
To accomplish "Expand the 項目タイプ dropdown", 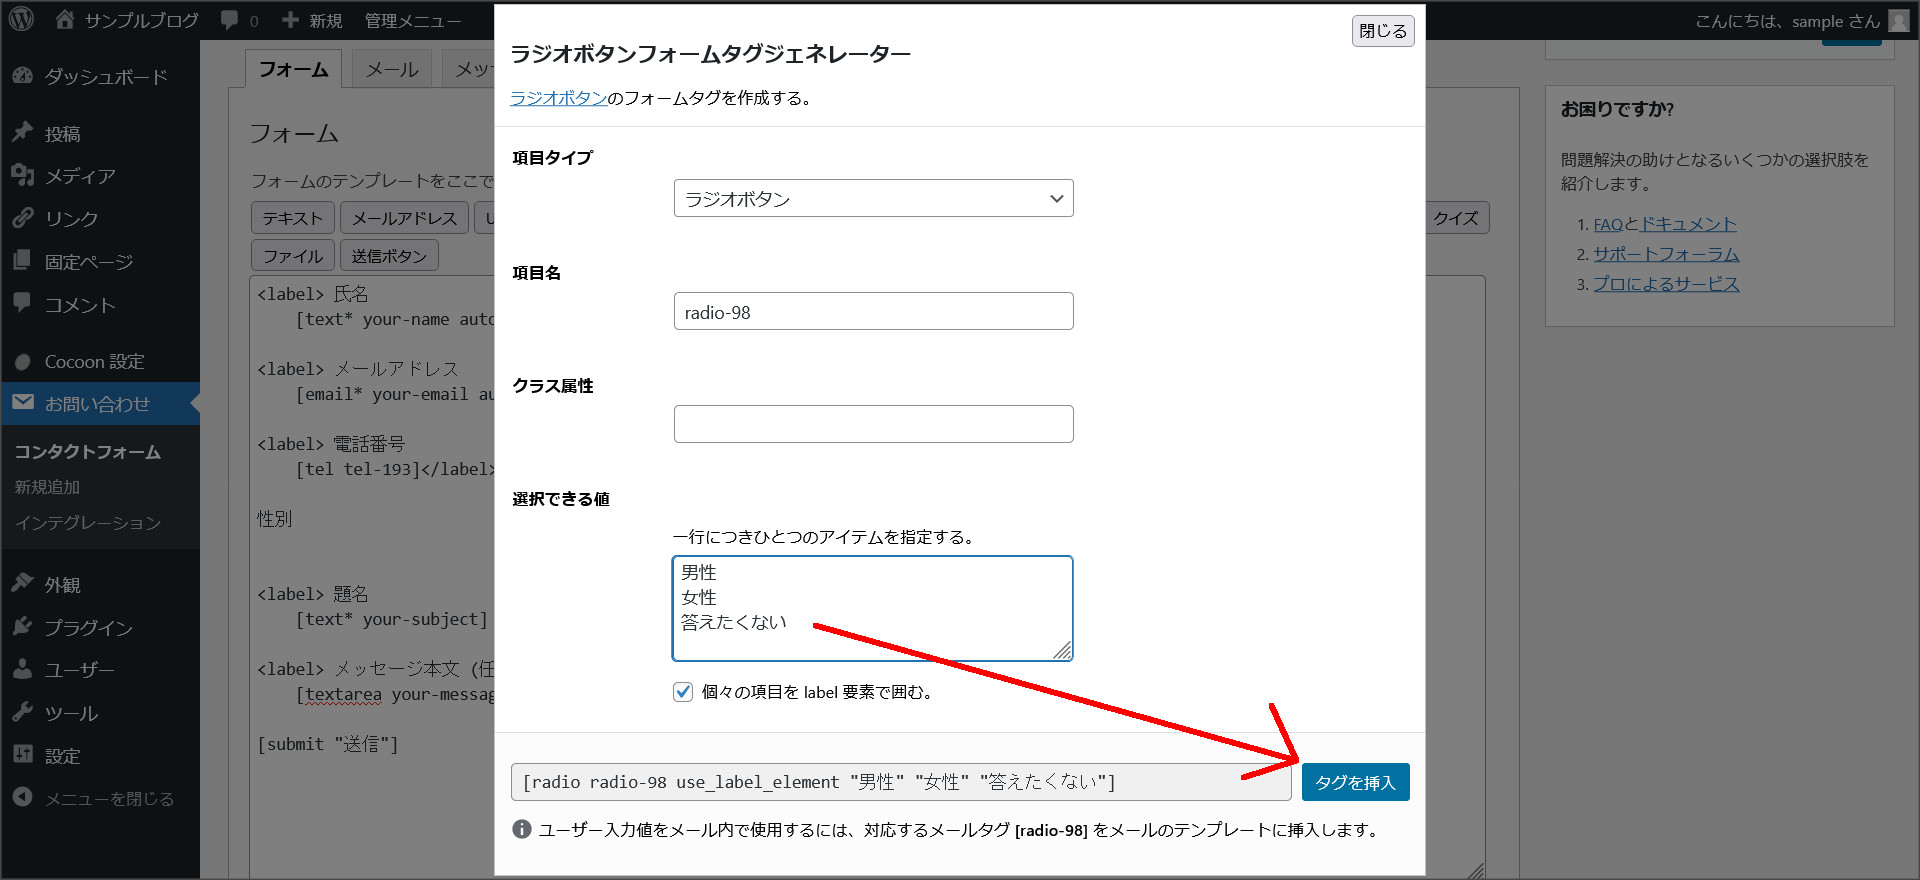I will pos(873,198).
